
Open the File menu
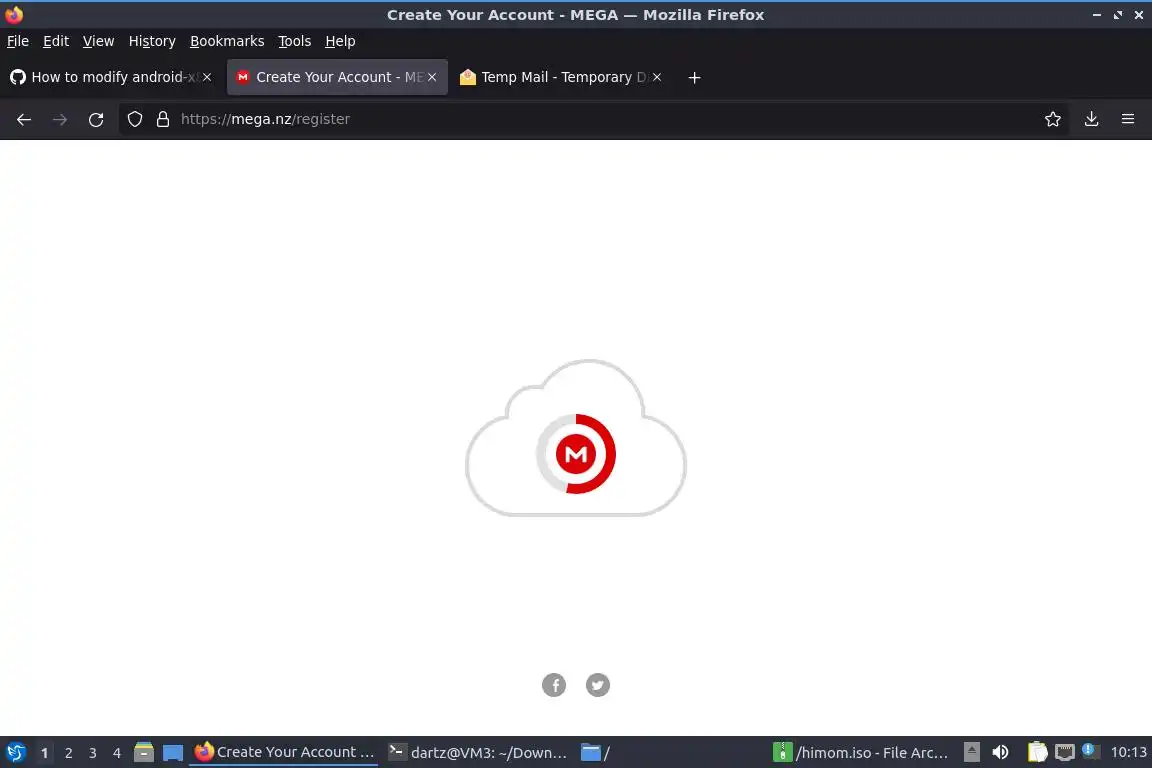click(18, 41)
